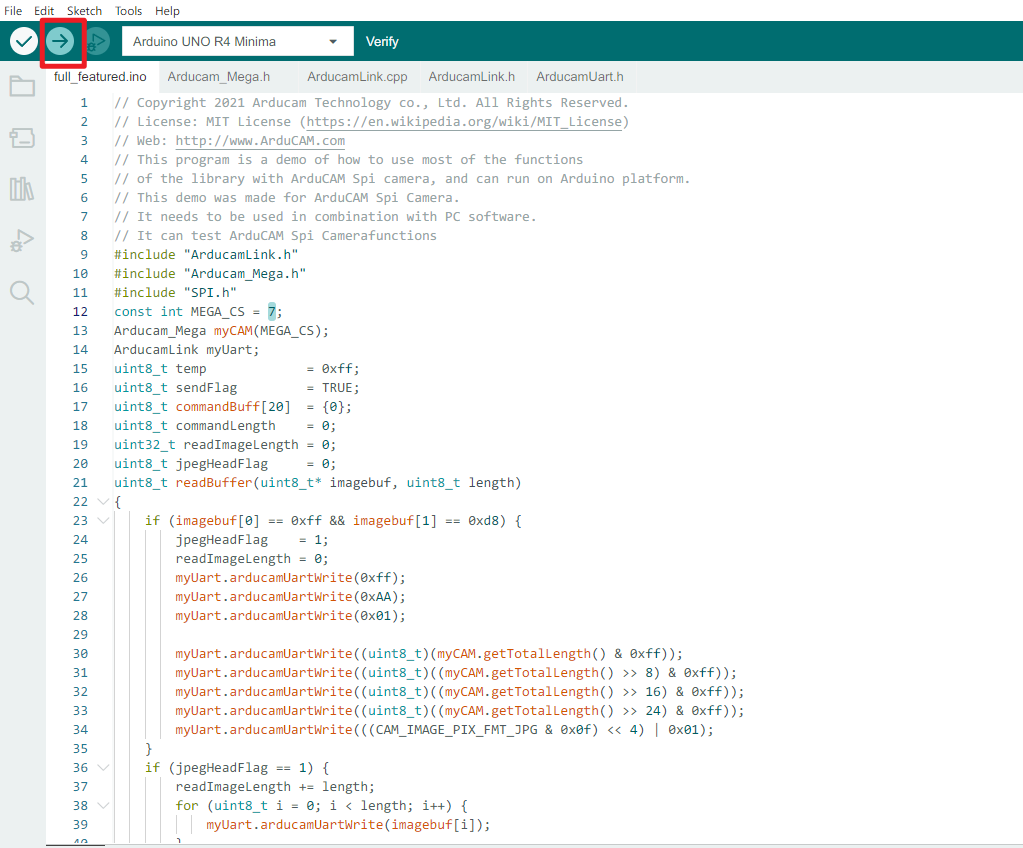Screen dimensions: 1023x848
Task: Click the readBuffer function name on line 21
Action: coord(214,483)
